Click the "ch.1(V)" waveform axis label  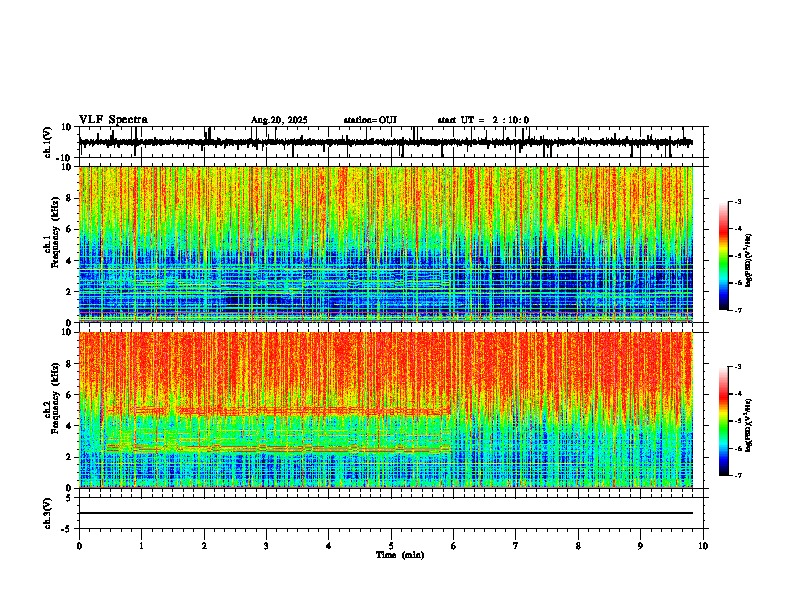[x=48, y=142]
